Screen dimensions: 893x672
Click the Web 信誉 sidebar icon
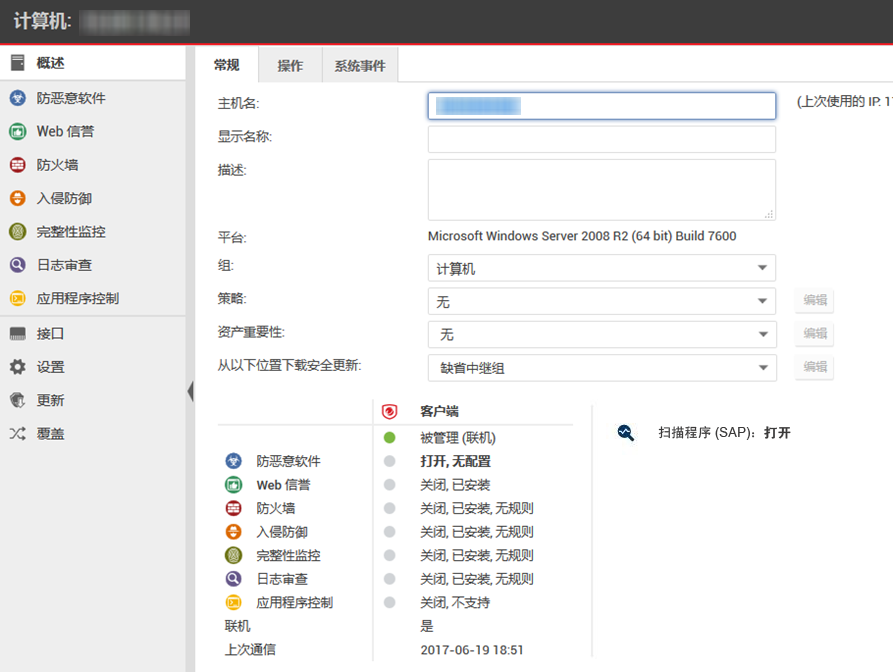17,131
